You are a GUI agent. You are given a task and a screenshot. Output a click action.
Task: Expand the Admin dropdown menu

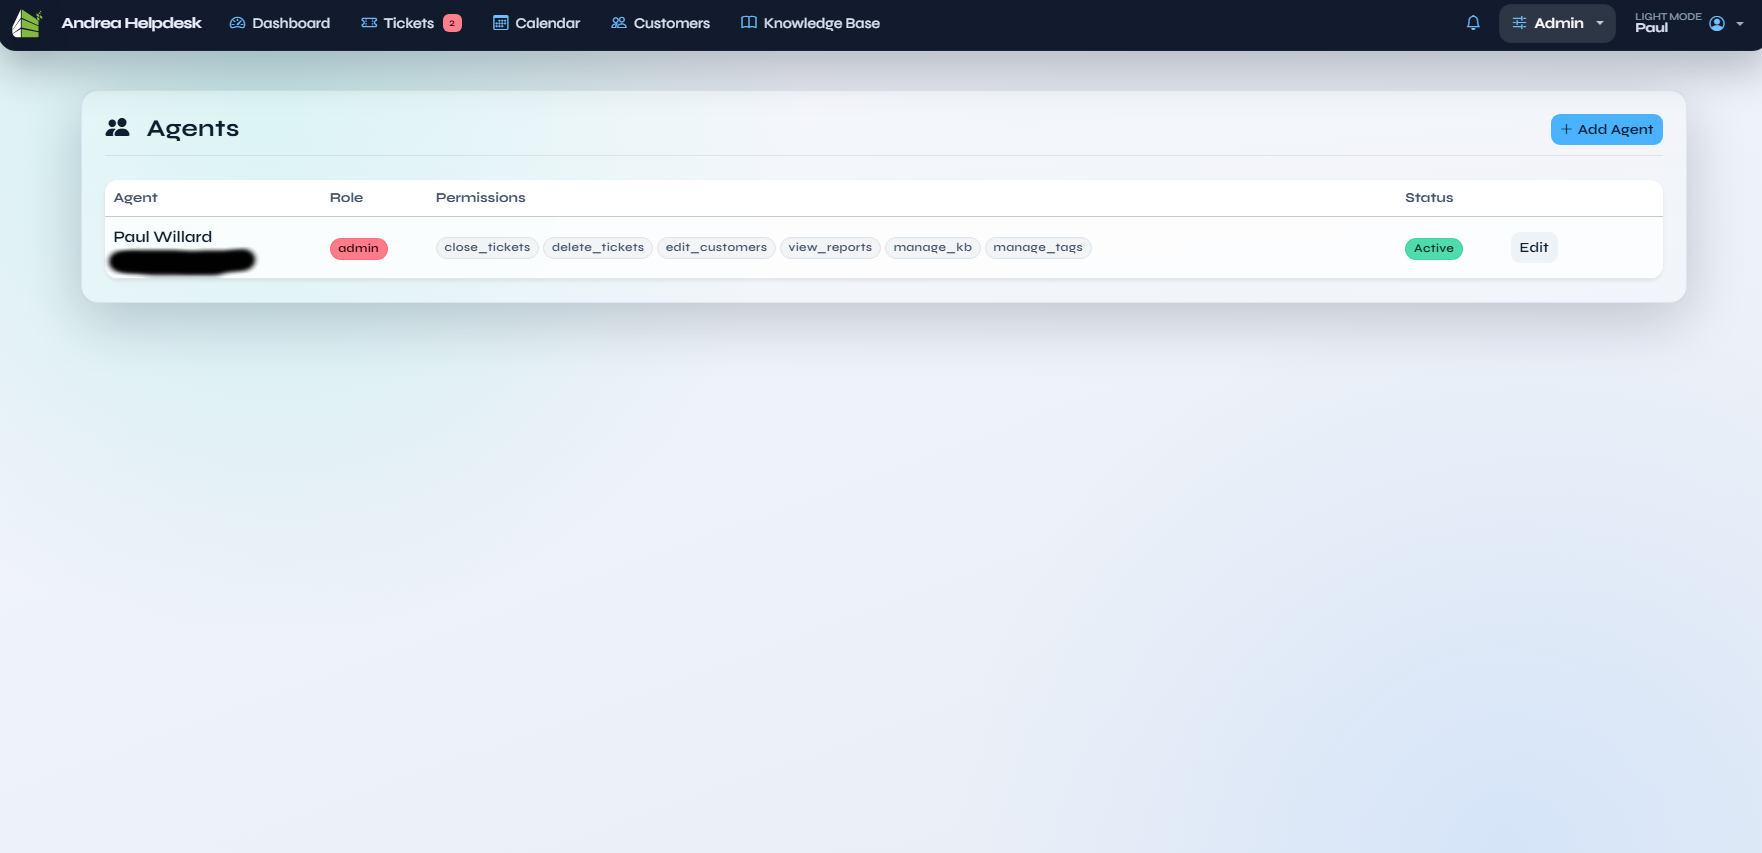tap(1557, 23)
